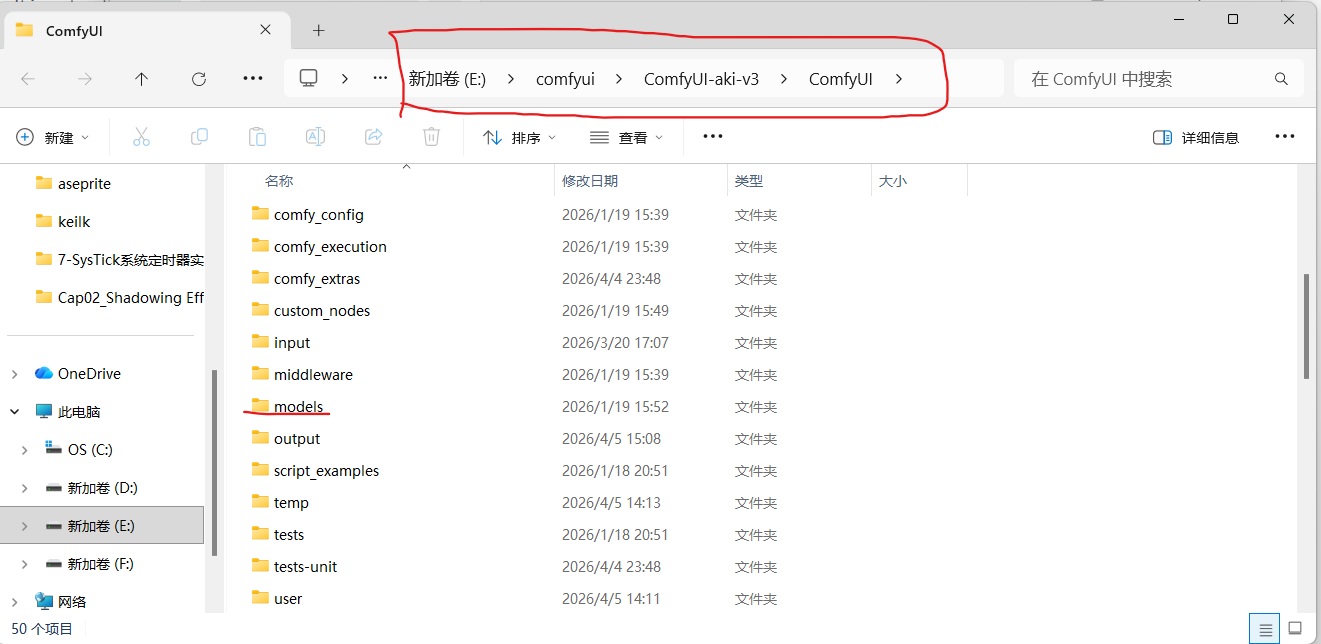Open more options next to refresh button

(x=253, y=79)
